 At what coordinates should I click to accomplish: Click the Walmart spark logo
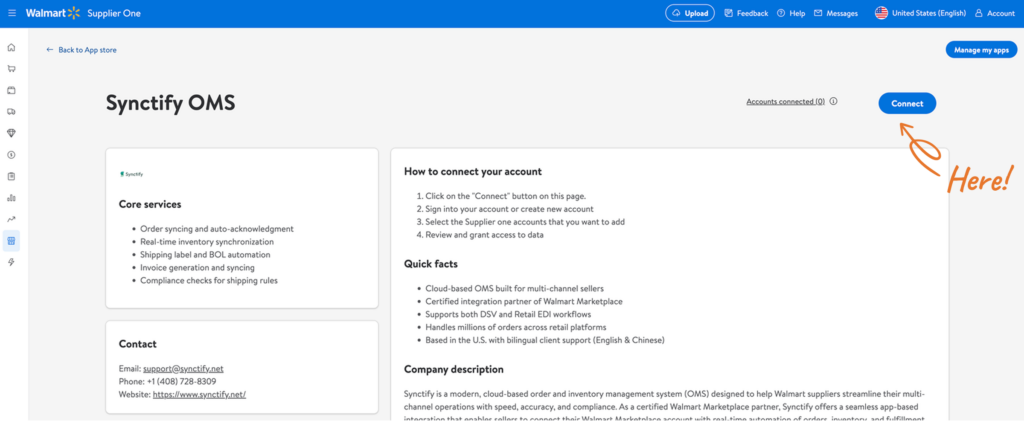coord(73,13)
